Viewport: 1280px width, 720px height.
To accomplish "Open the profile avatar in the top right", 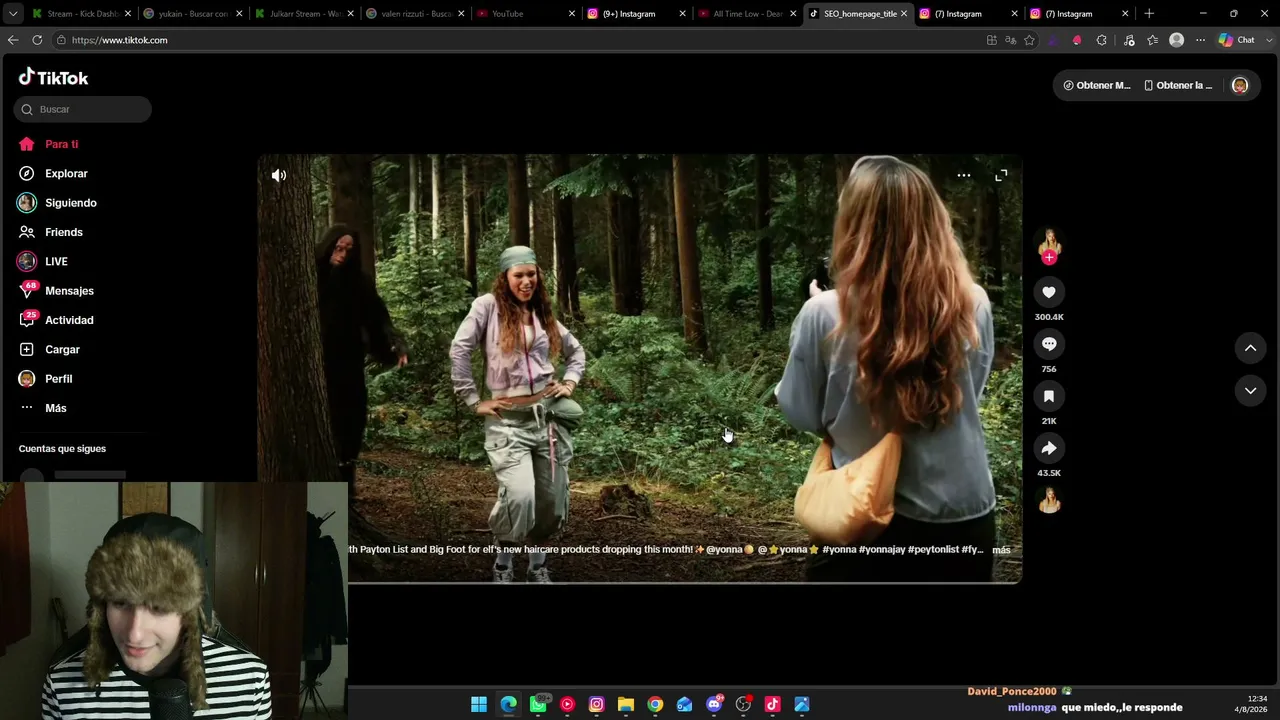I will (1240, 85).
